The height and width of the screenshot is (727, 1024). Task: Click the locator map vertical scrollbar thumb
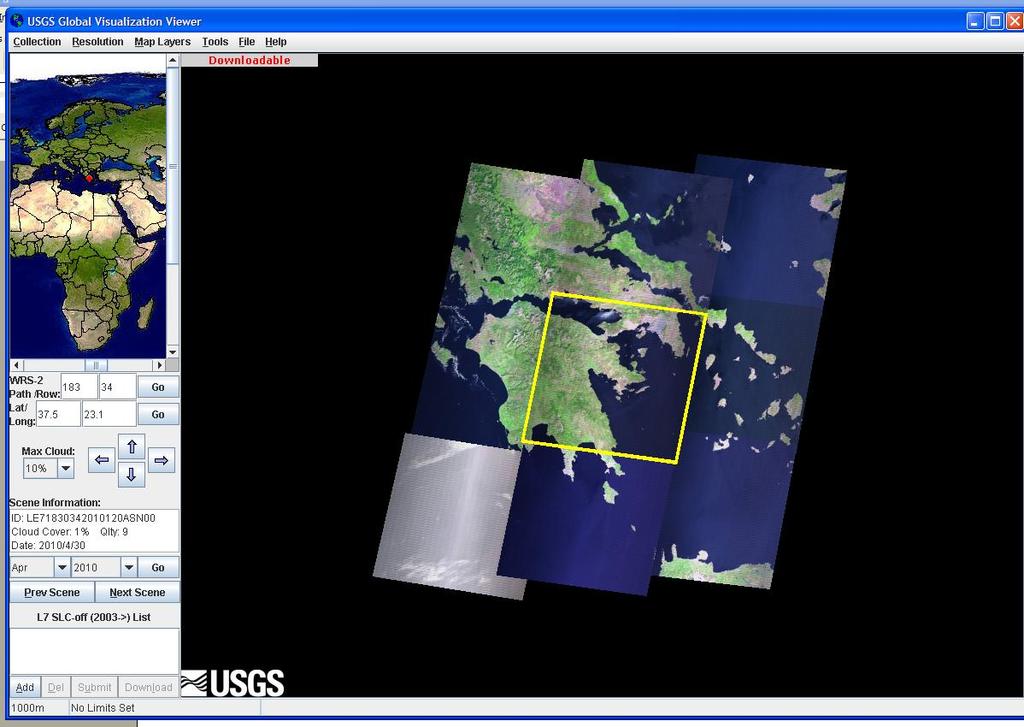pos(172,166)
